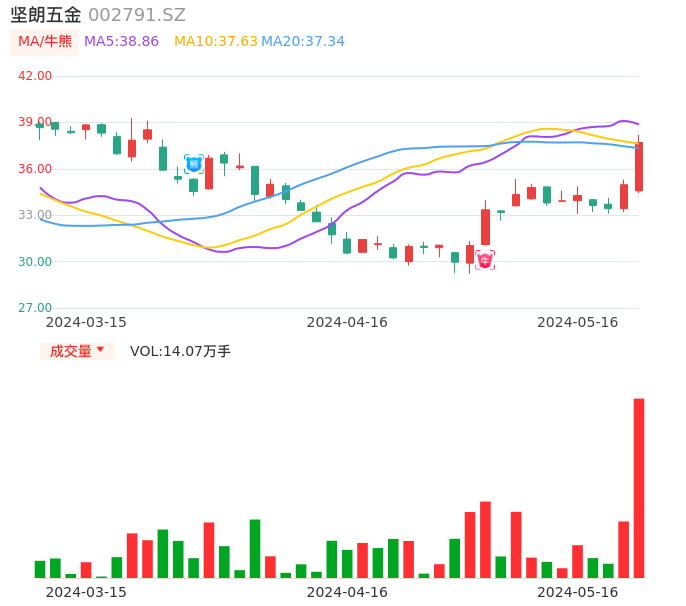Click the 2024-05-16 date label under volume chart
Screen dimensions: 686x606
tap(578, 592)
